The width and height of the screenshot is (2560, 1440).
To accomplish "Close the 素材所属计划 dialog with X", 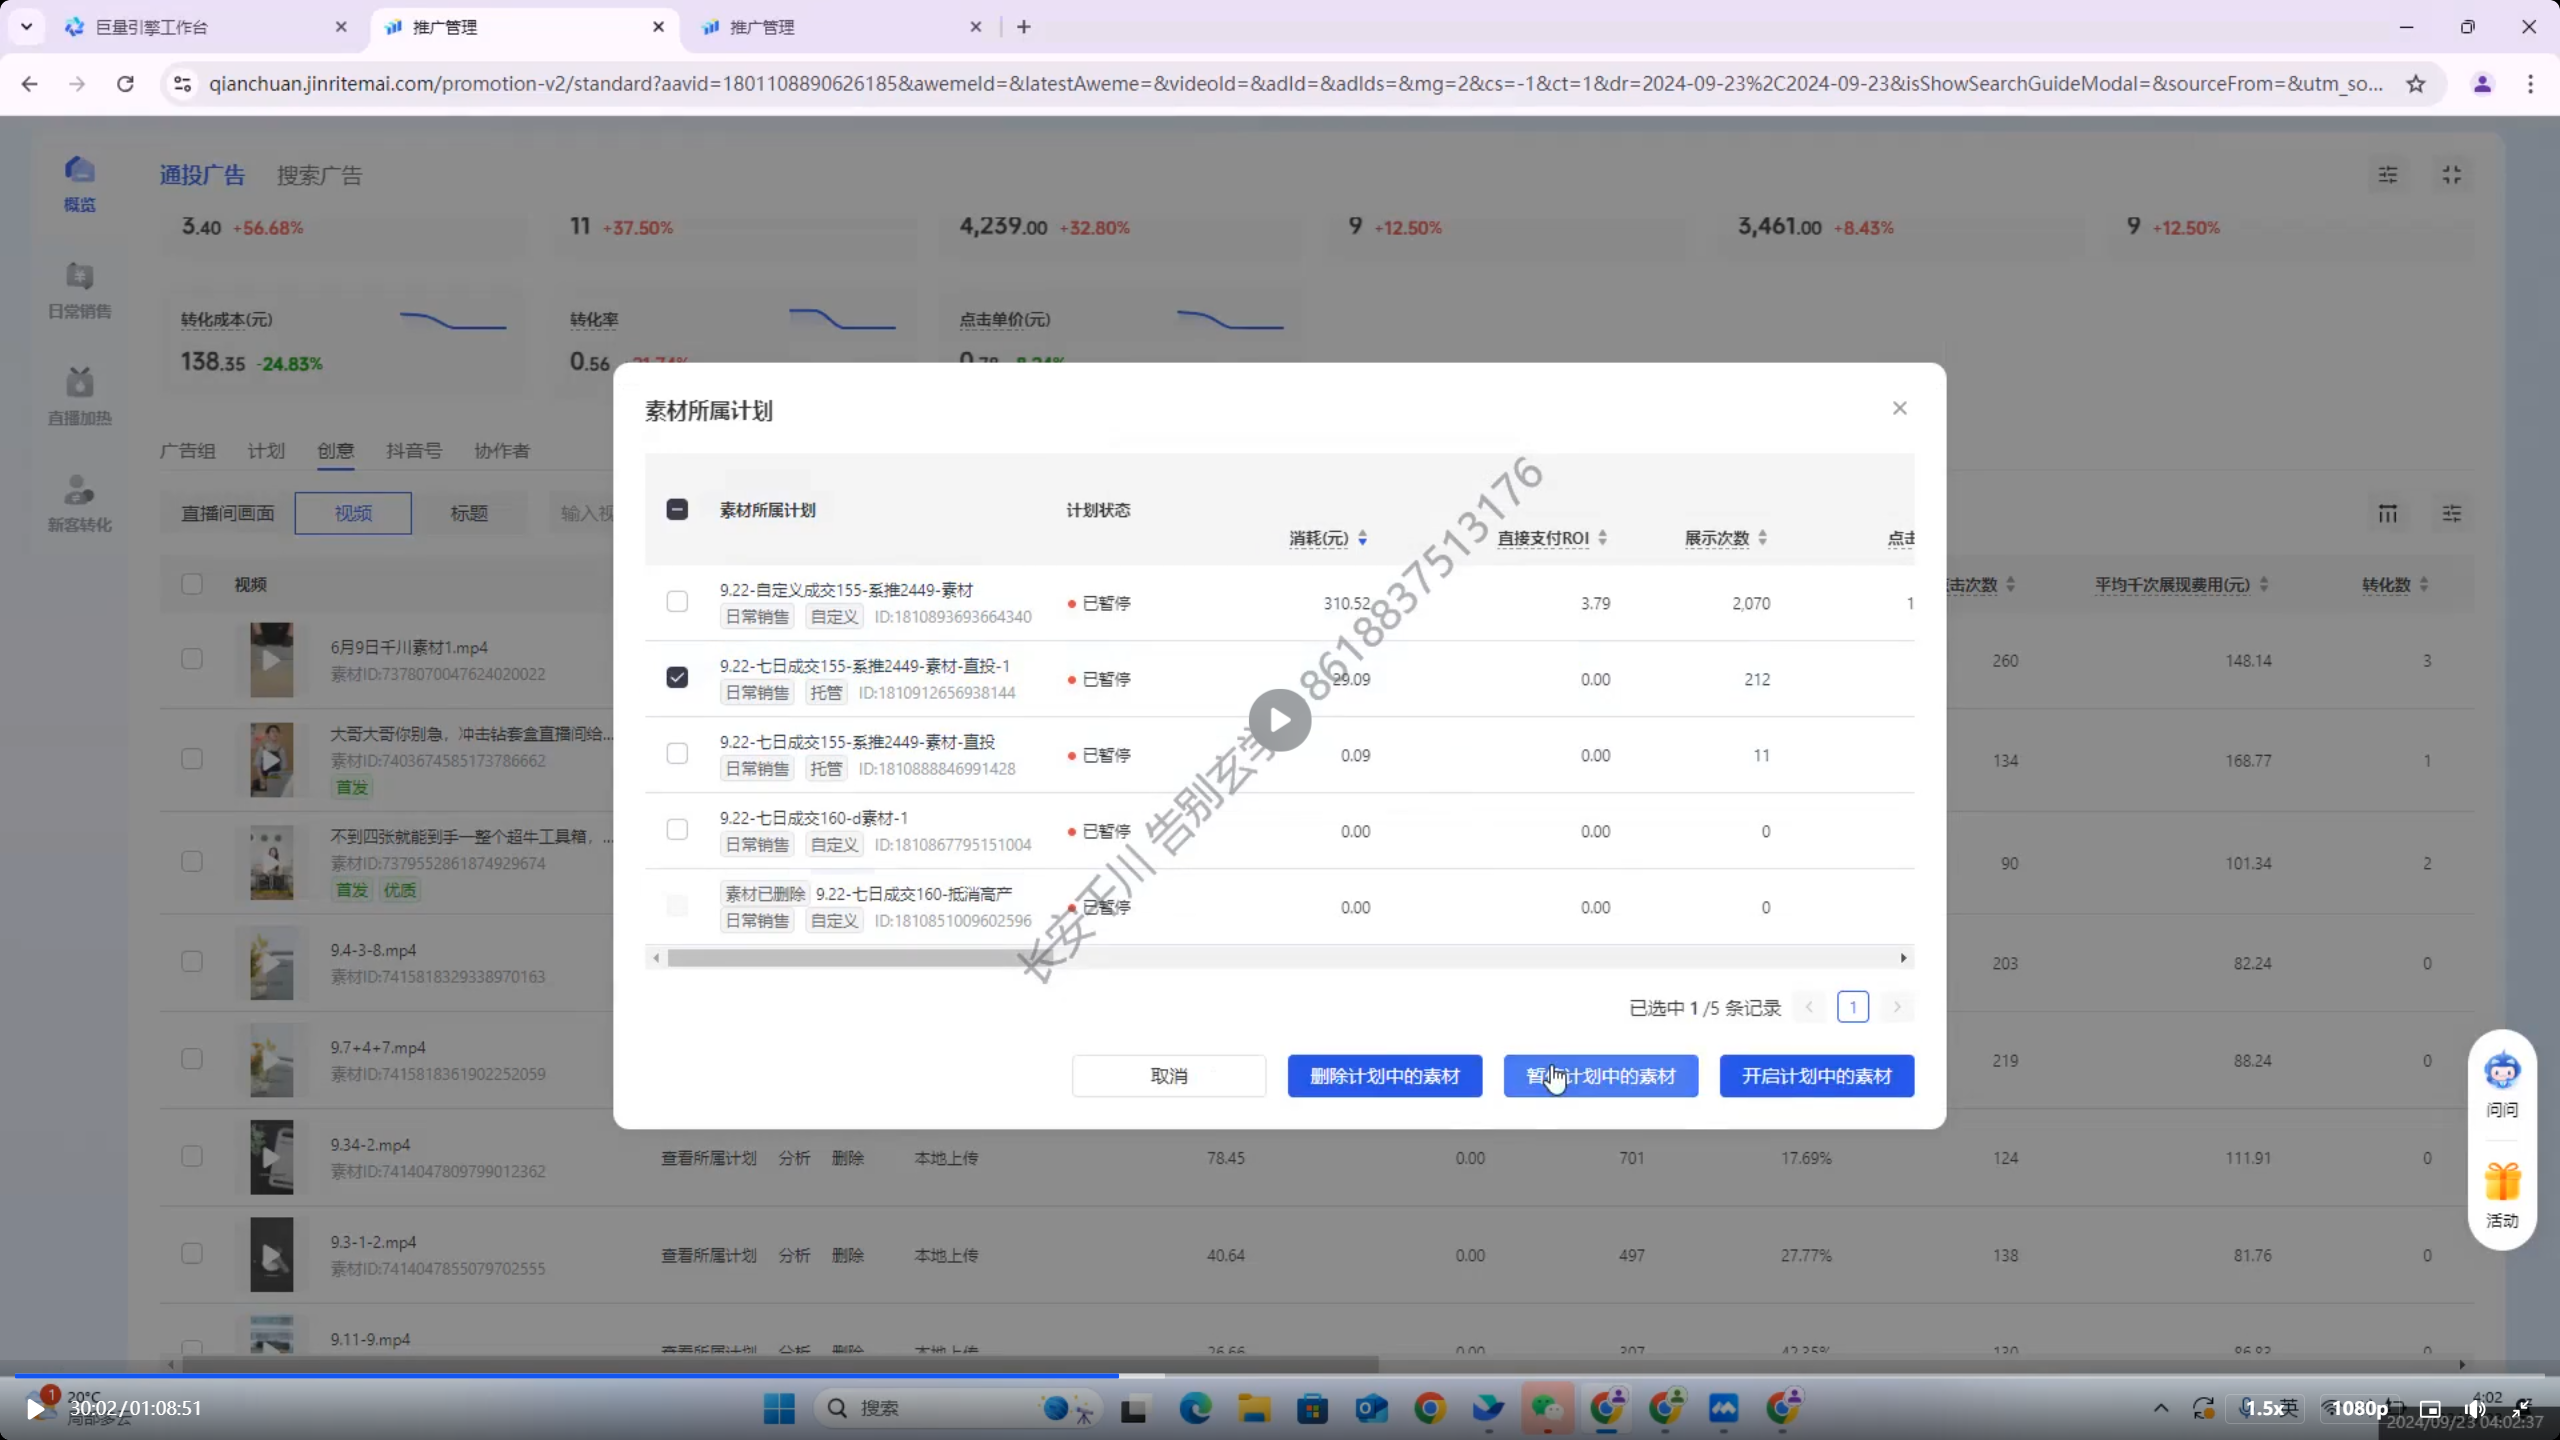I will coord(1899,408).
